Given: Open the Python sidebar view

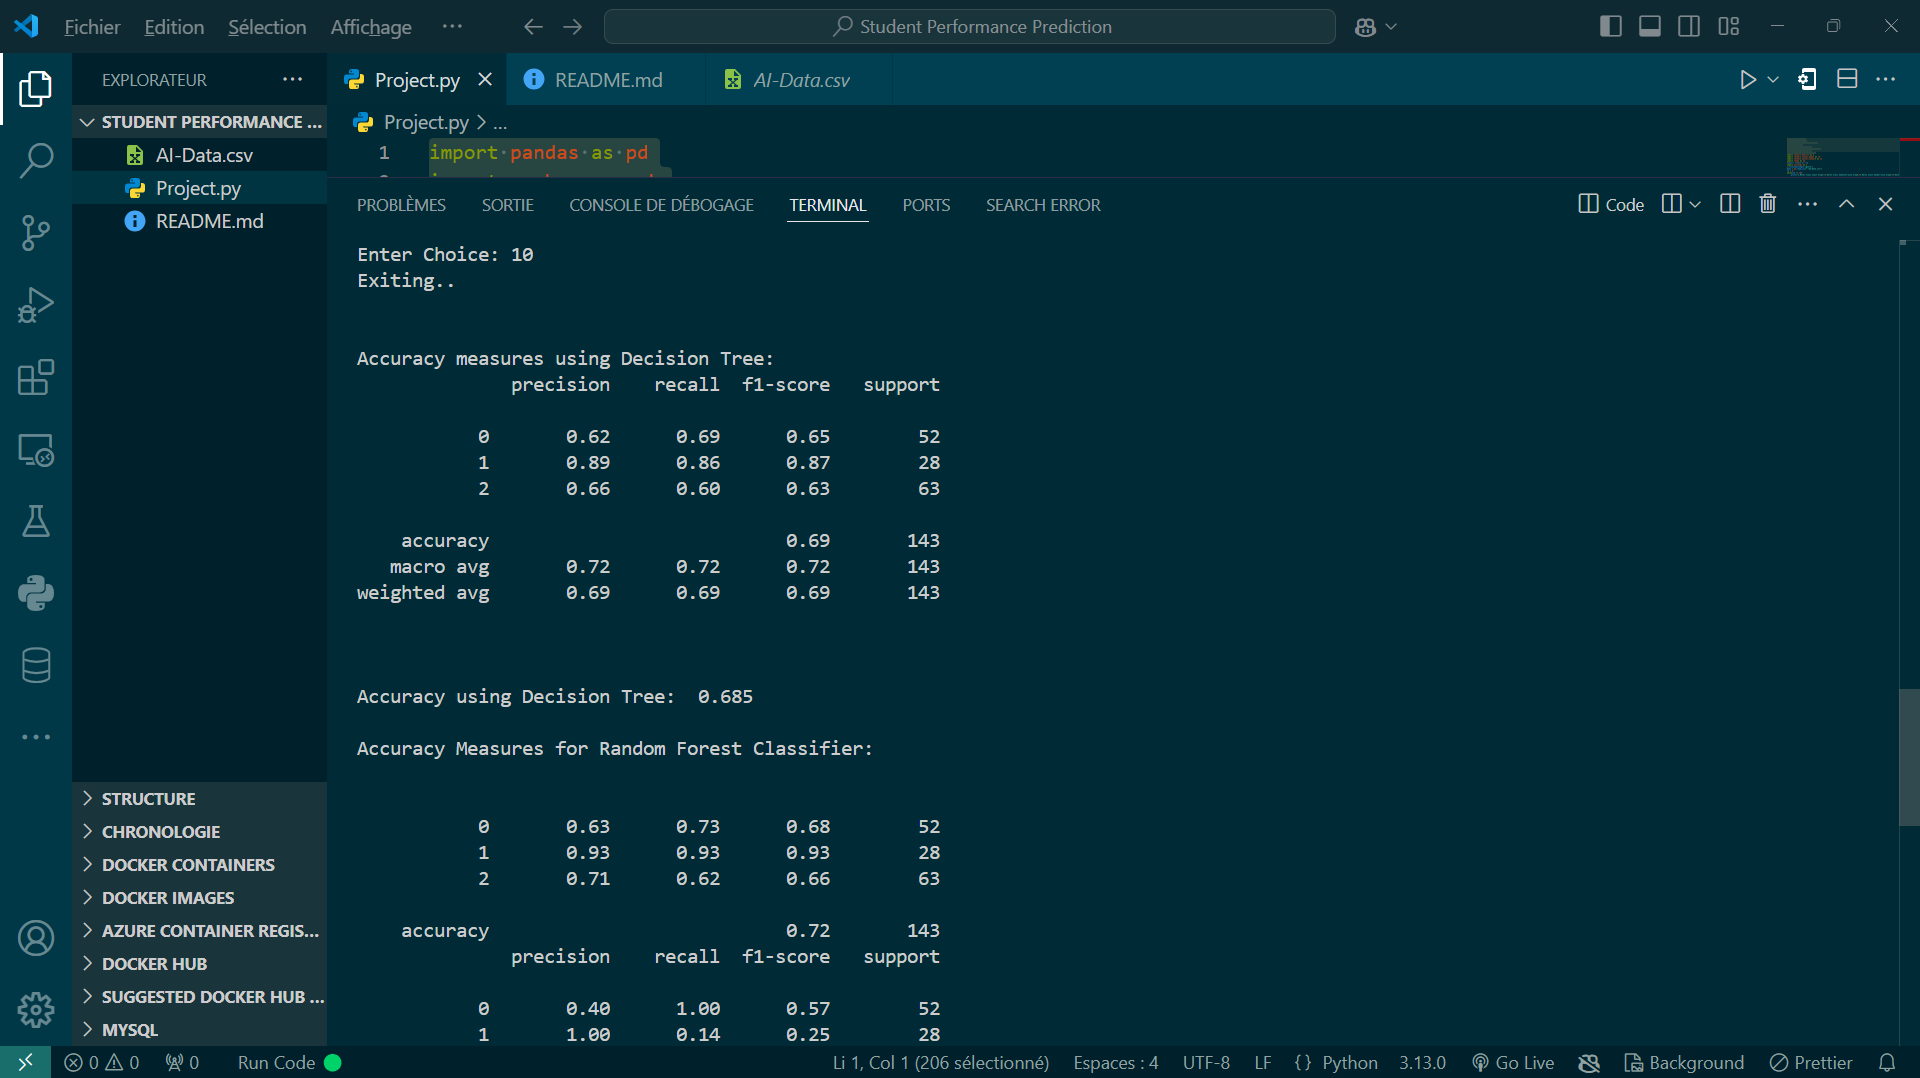Looking at the screenshot, I should [36, 593].
